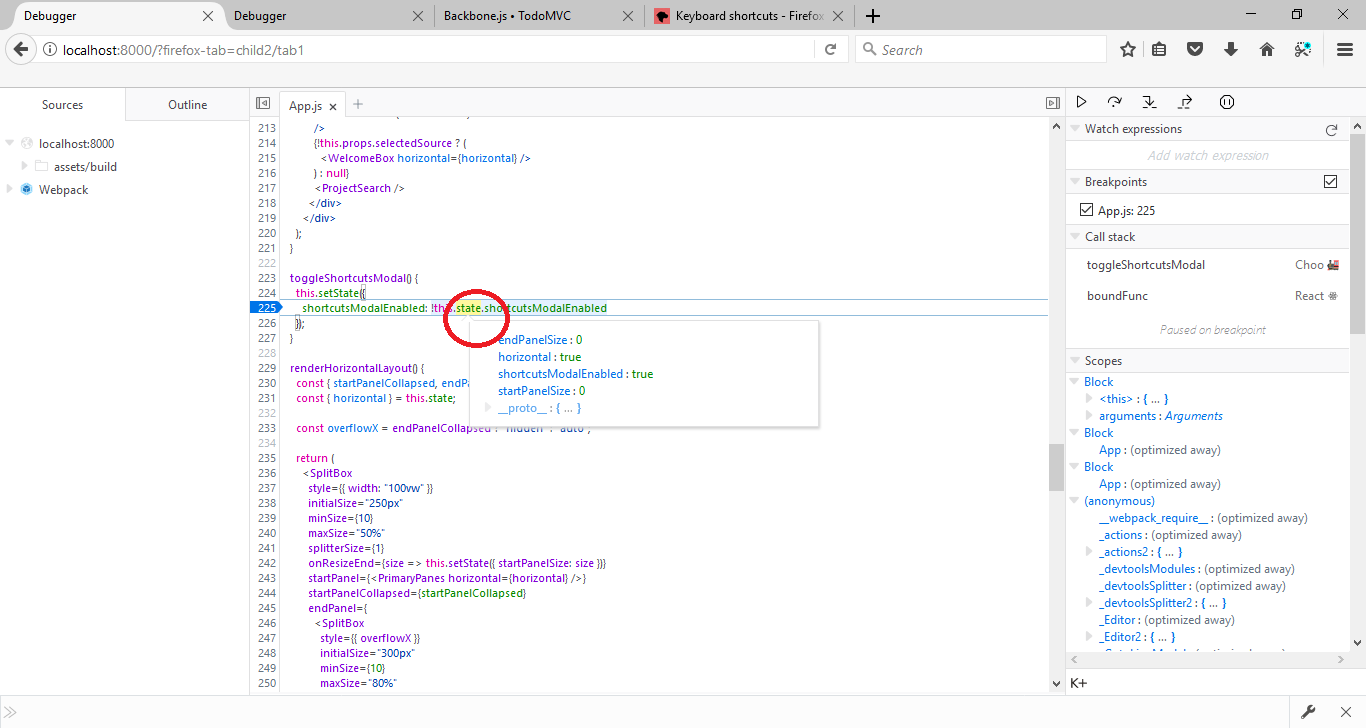Image resolution: width=1368 pixels, height=728 pixels.
Task: Reload the current page
Action: coord(831,48)
